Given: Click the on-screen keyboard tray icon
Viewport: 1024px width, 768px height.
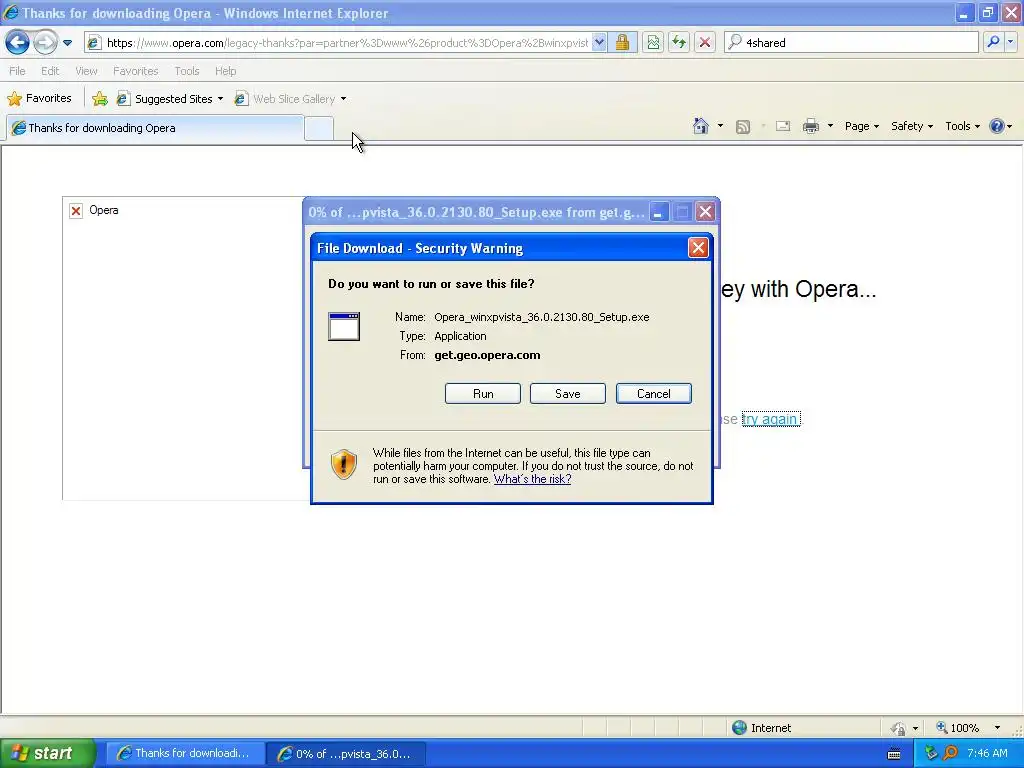Looking at the screenshot, I should pos(894,754).
